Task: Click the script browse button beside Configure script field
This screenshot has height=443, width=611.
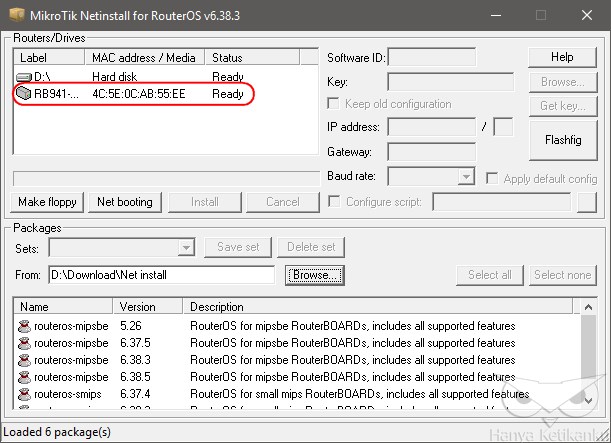Action: click(x=587, y=202)
